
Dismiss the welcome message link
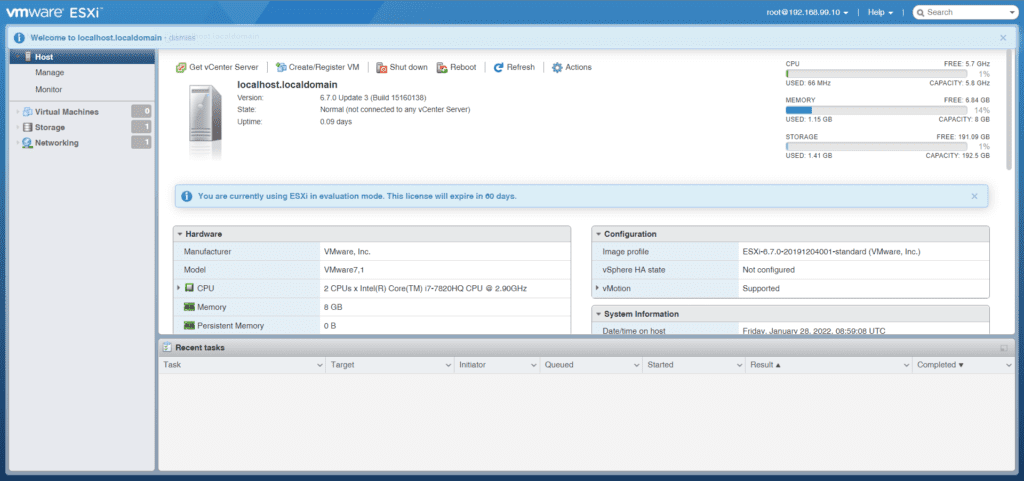pos(182,38)
